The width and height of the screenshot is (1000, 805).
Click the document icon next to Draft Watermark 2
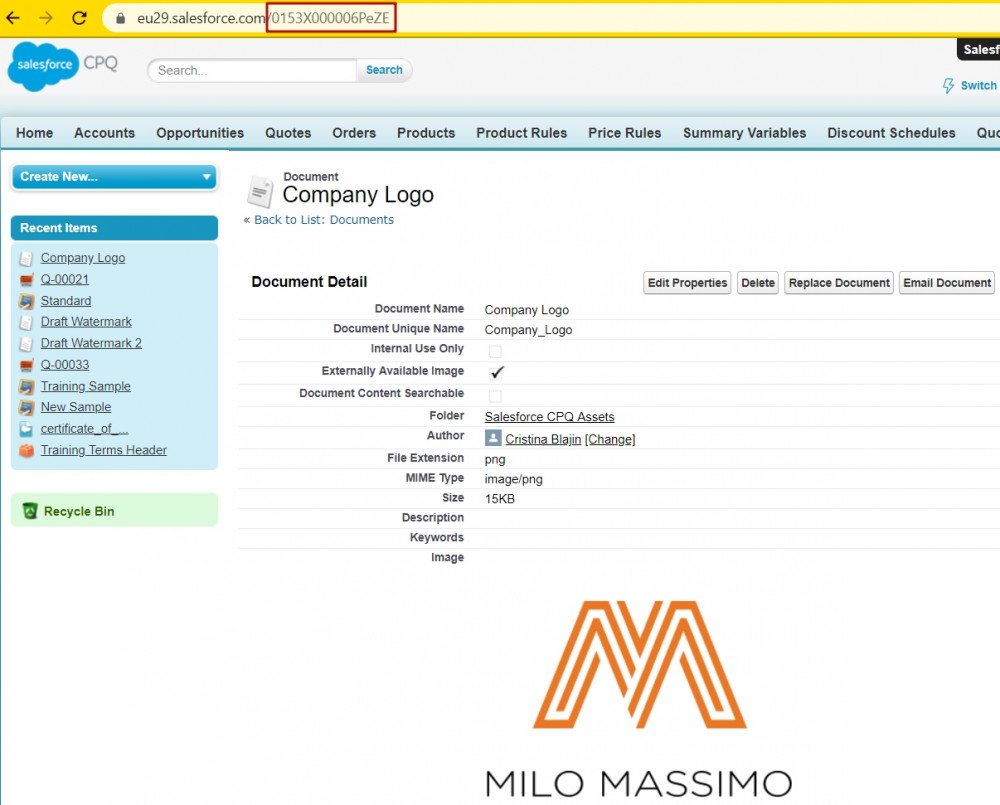26,344
